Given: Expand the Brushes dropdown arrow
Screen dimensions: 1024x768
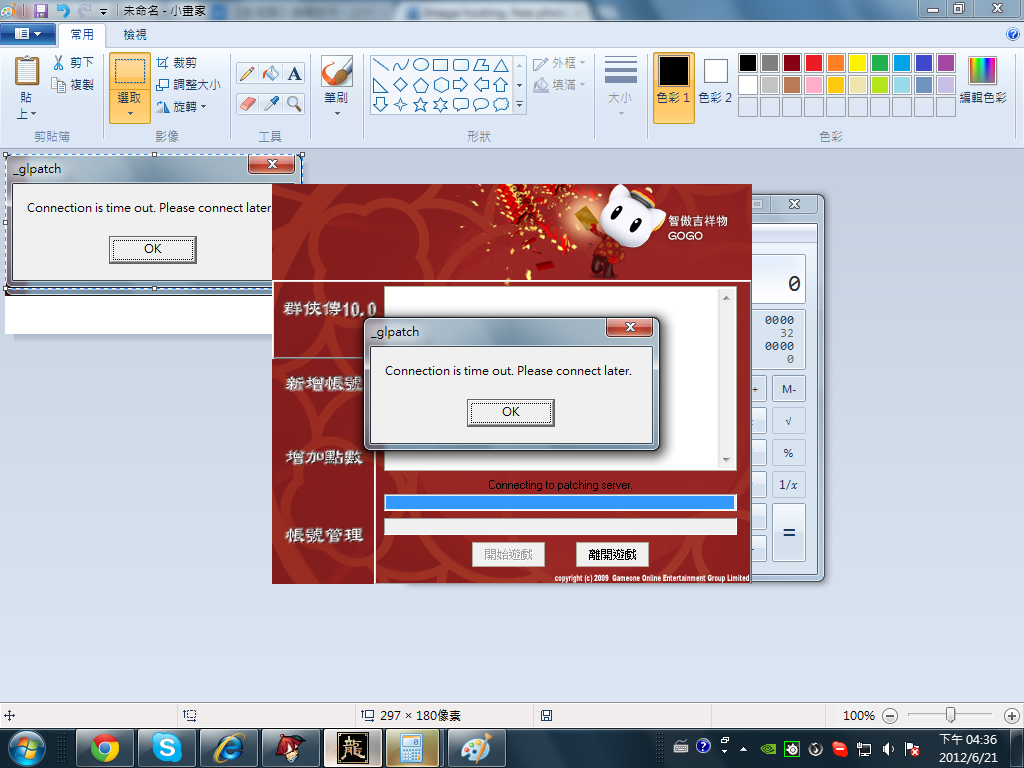Looking at the screenshot, I should pyautogui.click(x=336, y=113).
